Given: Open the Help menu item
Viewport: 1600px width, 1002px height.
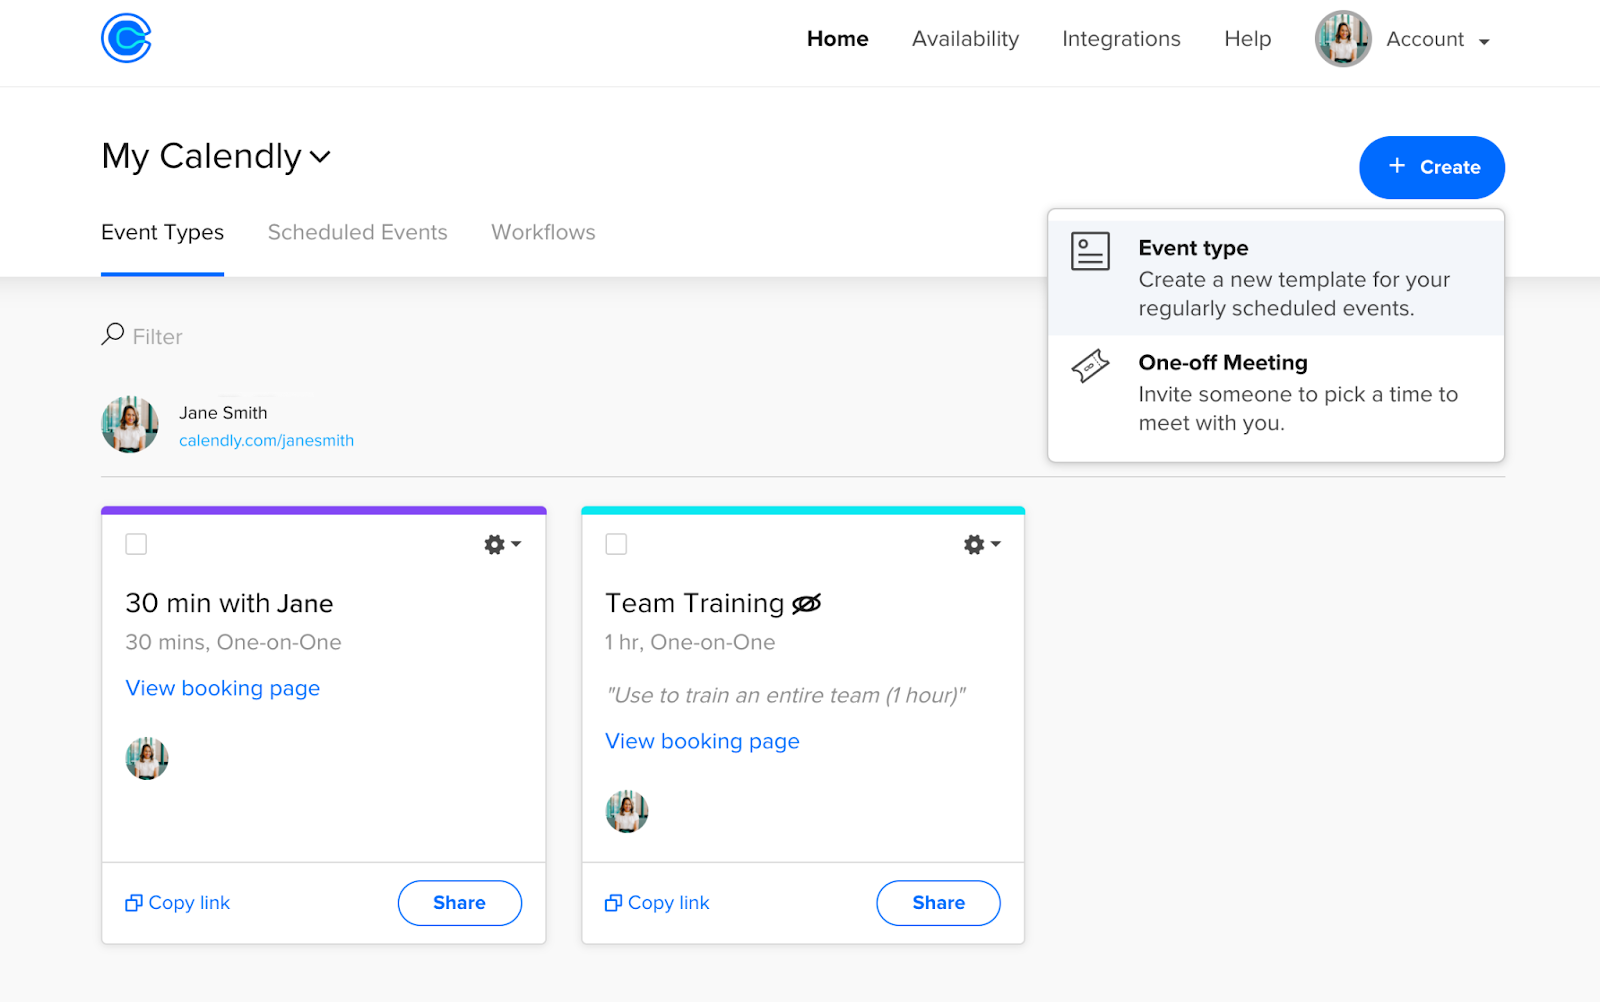Looking at the screenshot, I should pos(1248,39).
